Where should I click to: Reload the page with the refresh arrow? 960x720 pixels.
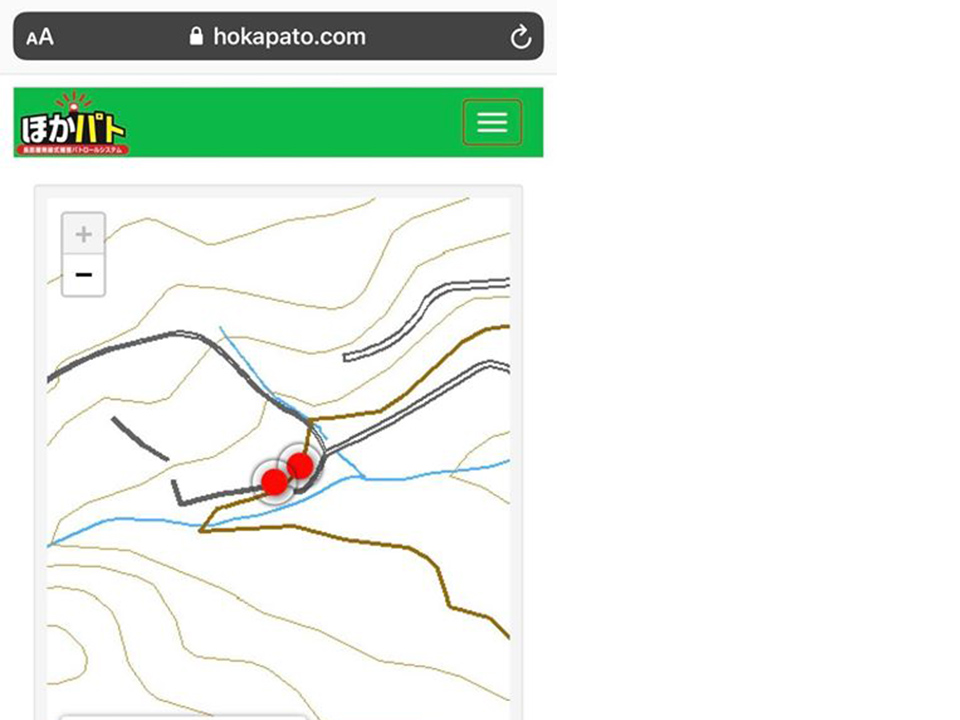520,37
